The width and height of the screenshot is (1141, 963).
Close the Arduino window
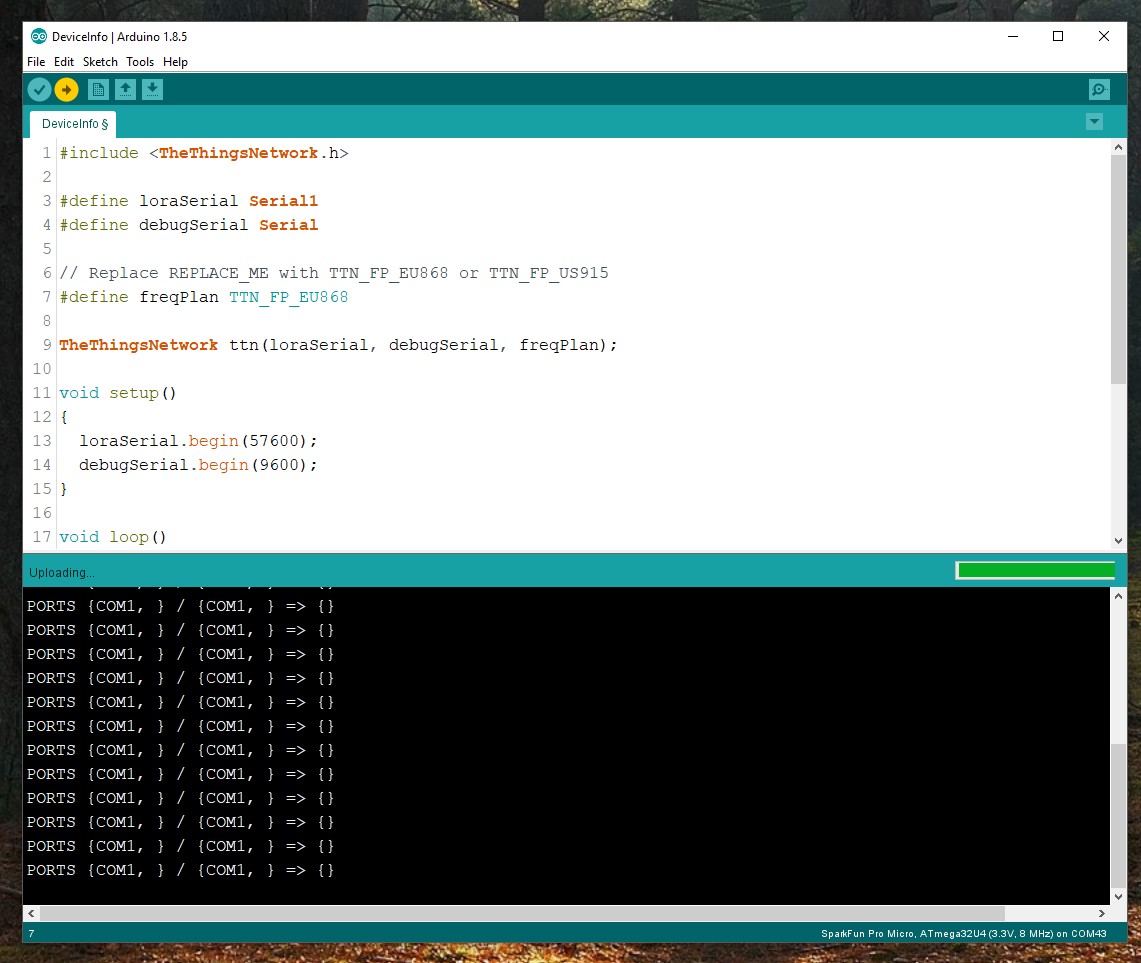click(x=1104, y=36)
